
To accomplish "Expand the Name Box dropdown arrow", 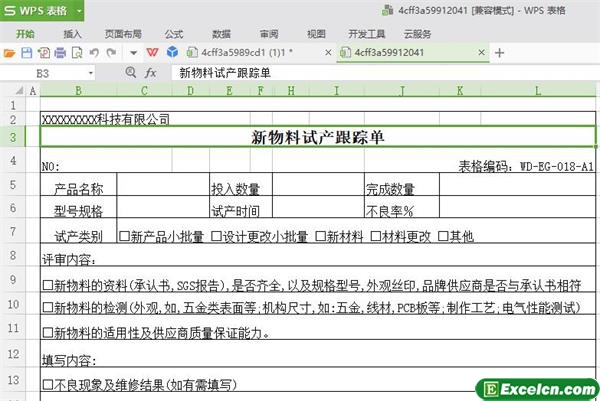I will [x=91, y=73].
